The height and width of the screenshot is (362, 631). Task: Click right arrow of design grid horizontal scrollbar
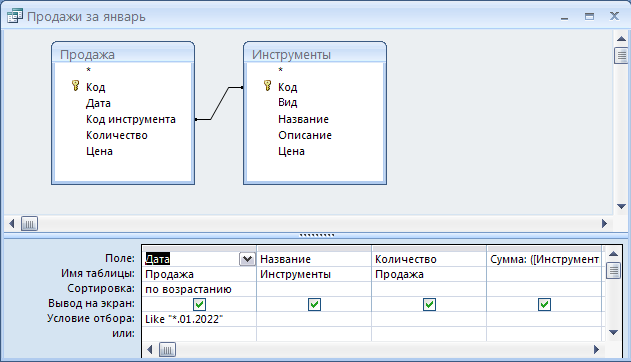tap(596, 350)
